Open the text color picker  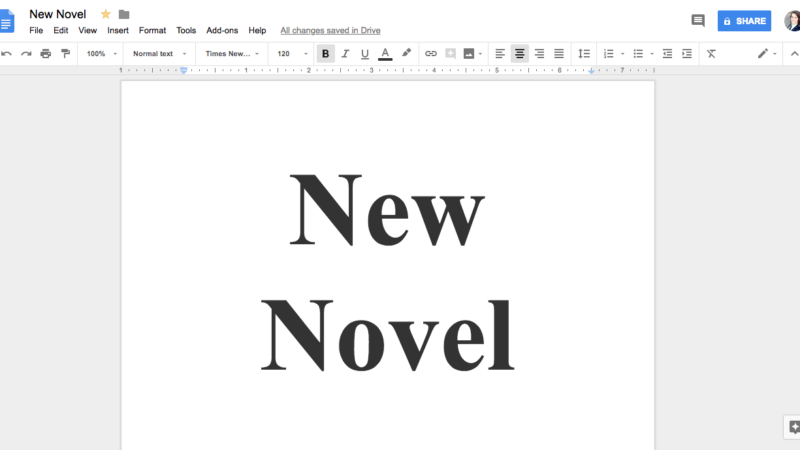point(385,54)
